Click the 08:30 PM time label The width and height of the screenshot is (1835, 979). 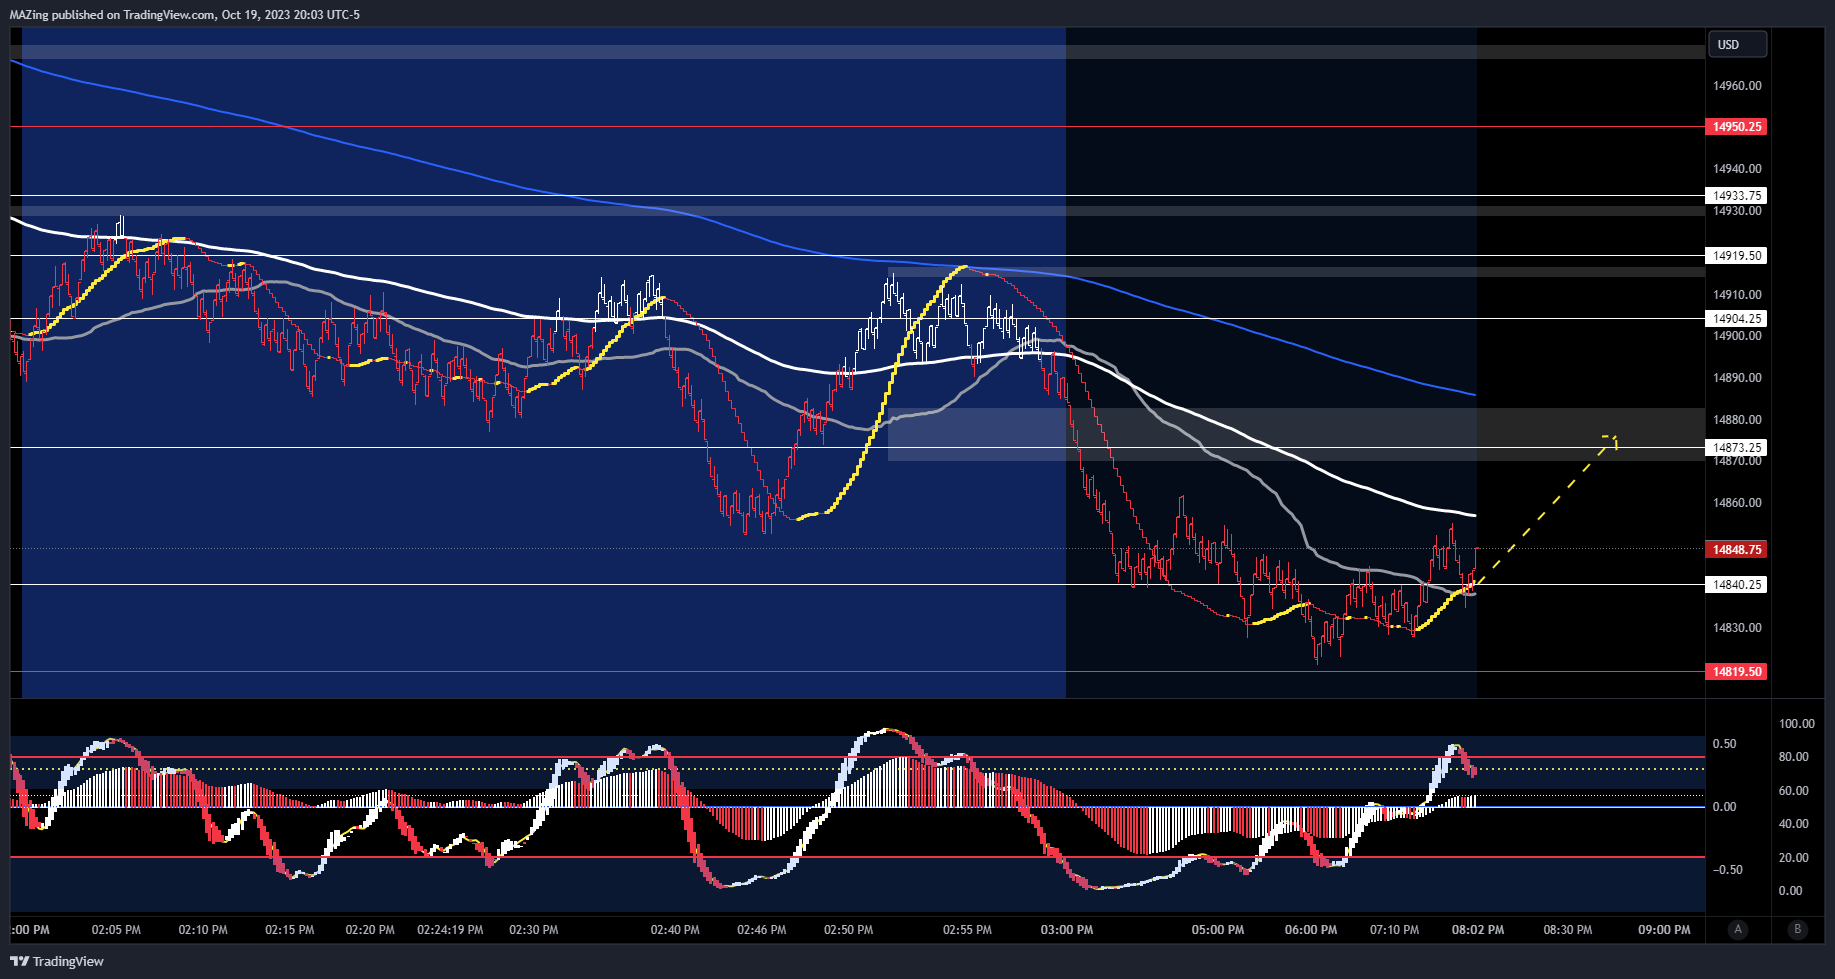(1567, 930)
